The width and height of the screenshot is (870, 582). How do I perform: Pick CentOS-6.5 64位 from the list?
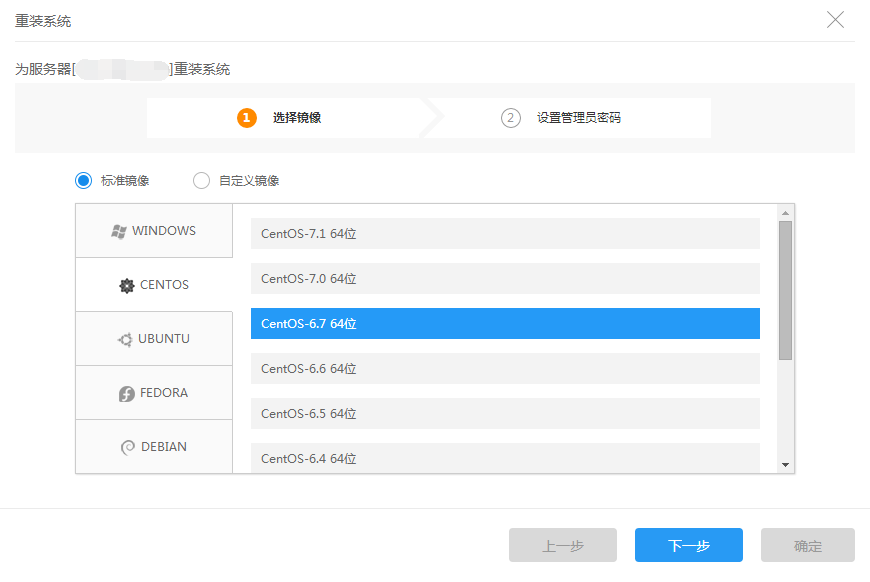click(x=505, y=413)
